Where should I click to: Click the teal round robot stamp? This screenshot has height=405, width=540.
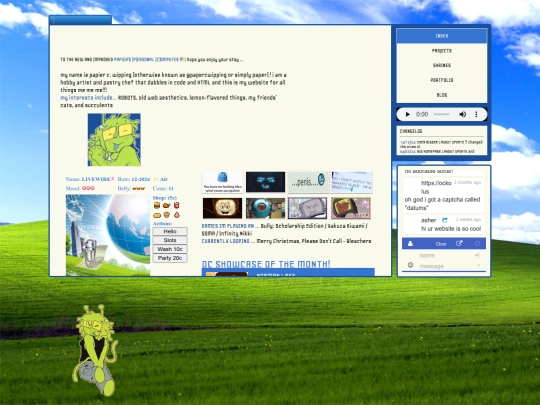pyautogui.click(x=265, y=208)
